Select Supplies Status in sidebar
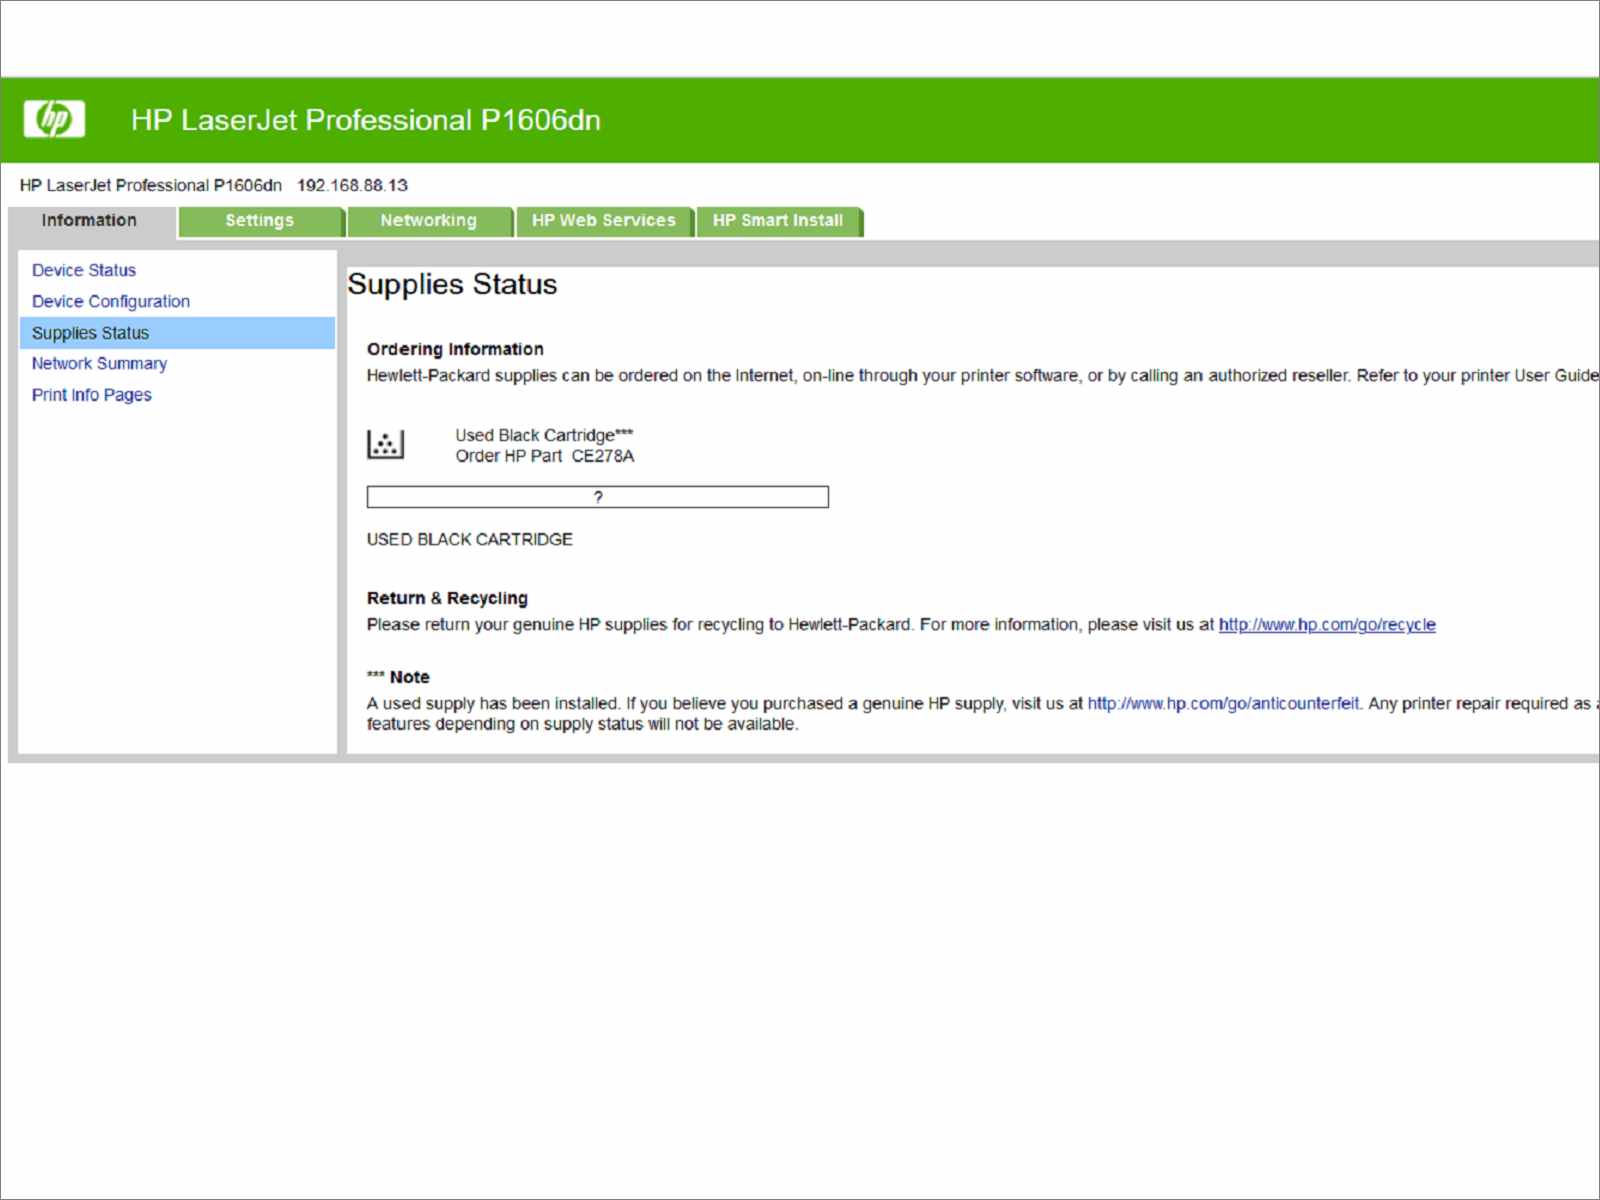Screen dimensions: 1600x1200 point(177,333)
